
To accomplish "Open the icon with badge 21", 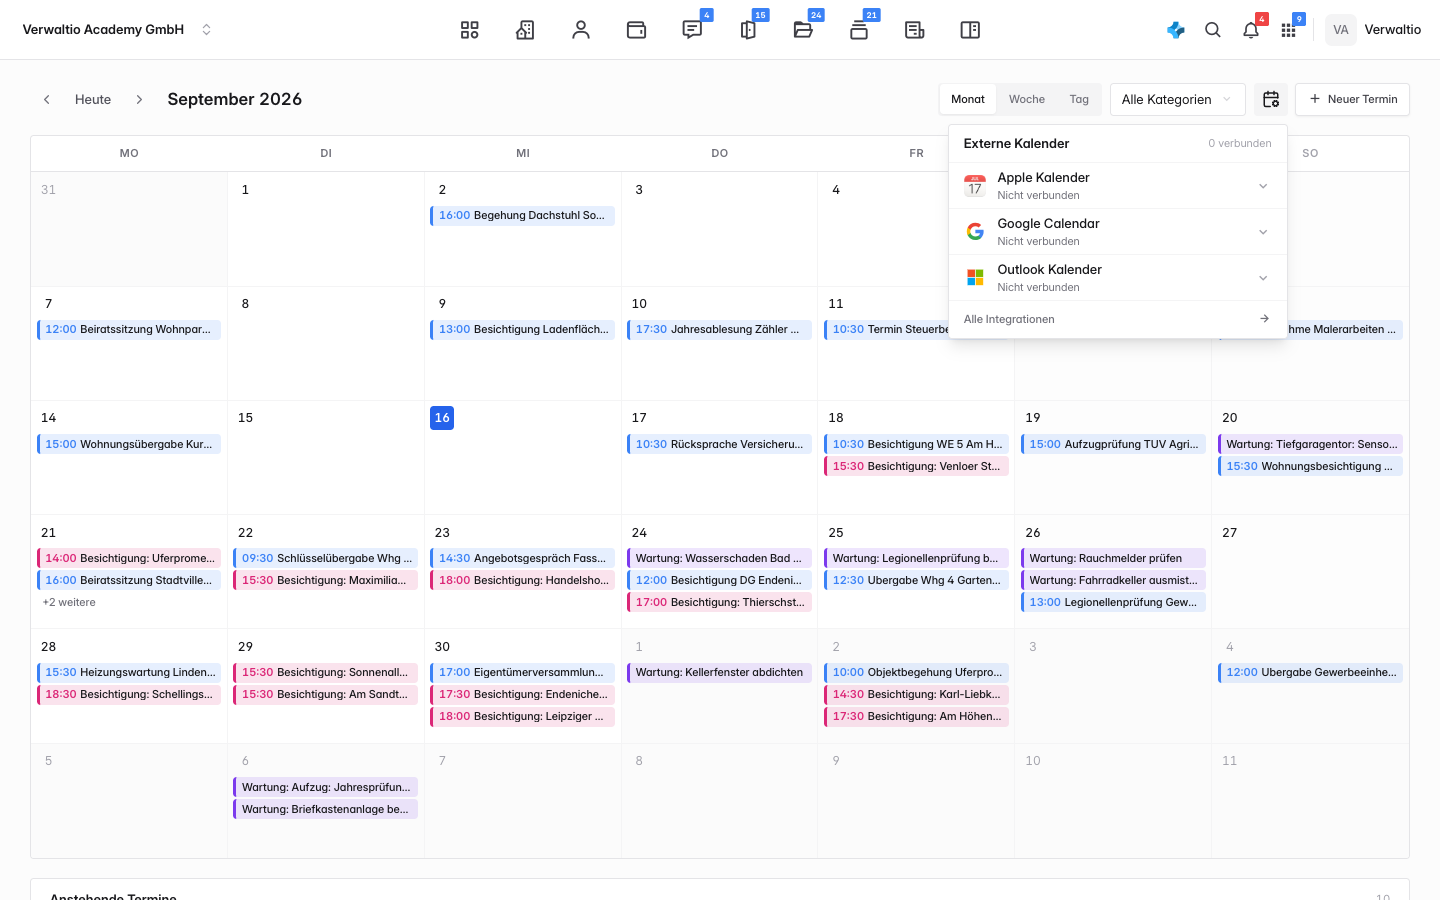I will (859, 30).
